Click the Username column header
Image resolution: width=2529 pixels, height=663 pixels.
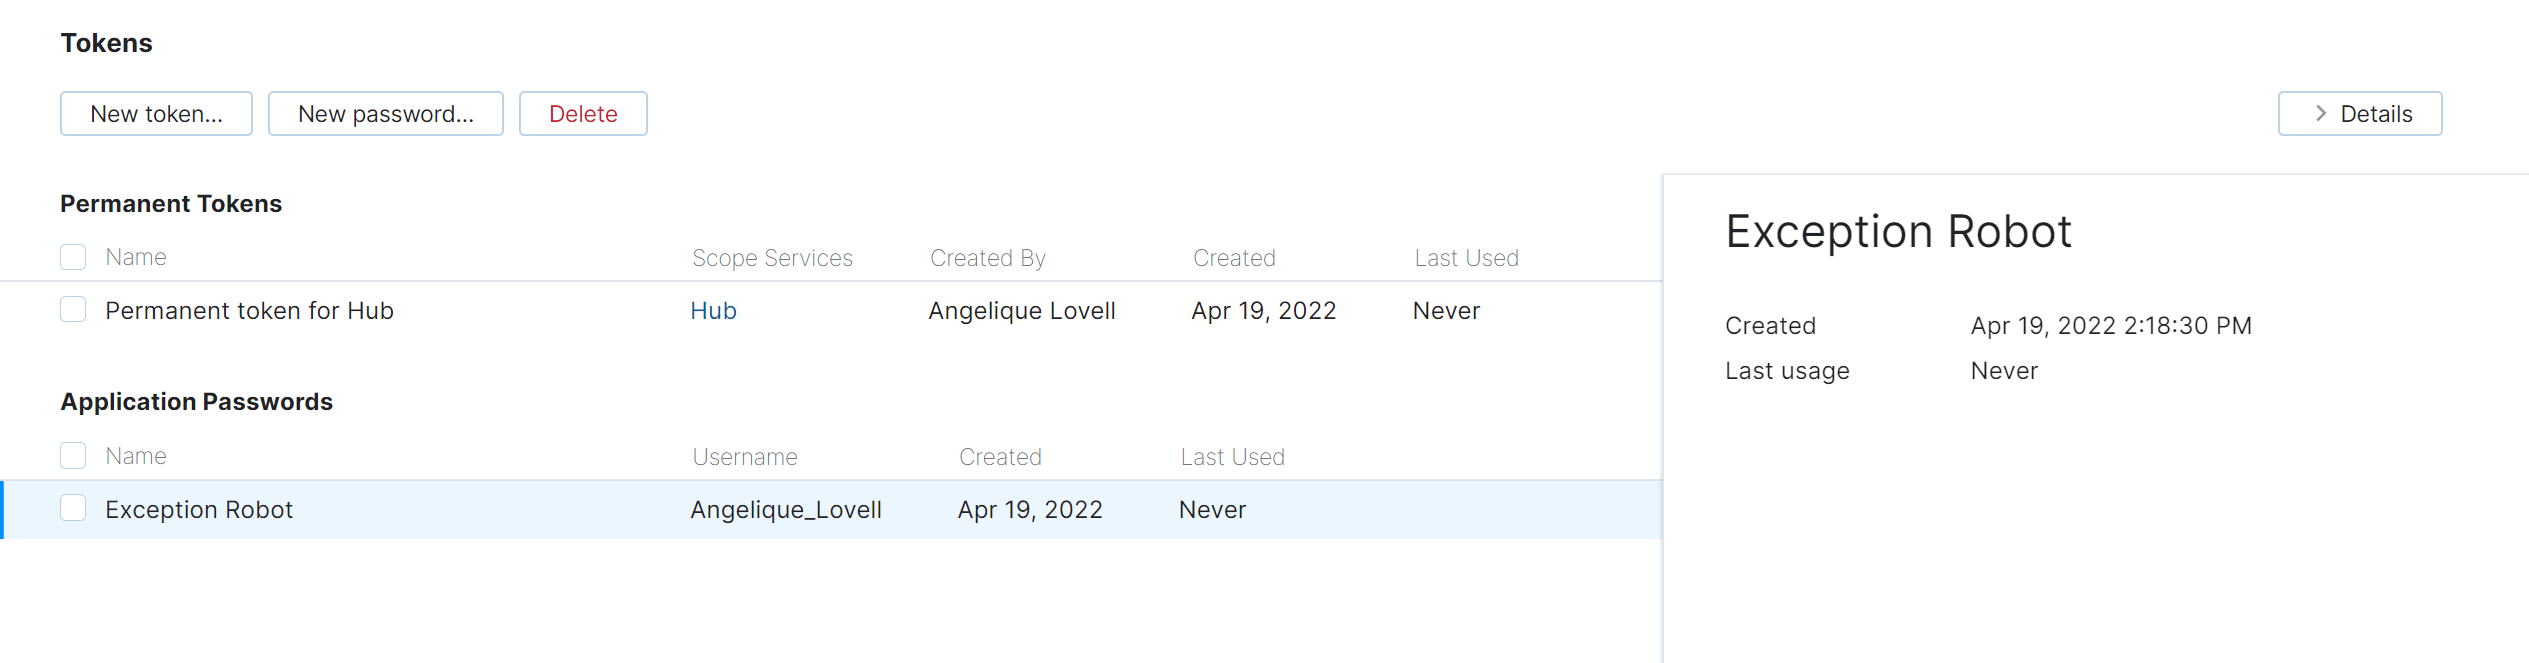coord(745,457)
